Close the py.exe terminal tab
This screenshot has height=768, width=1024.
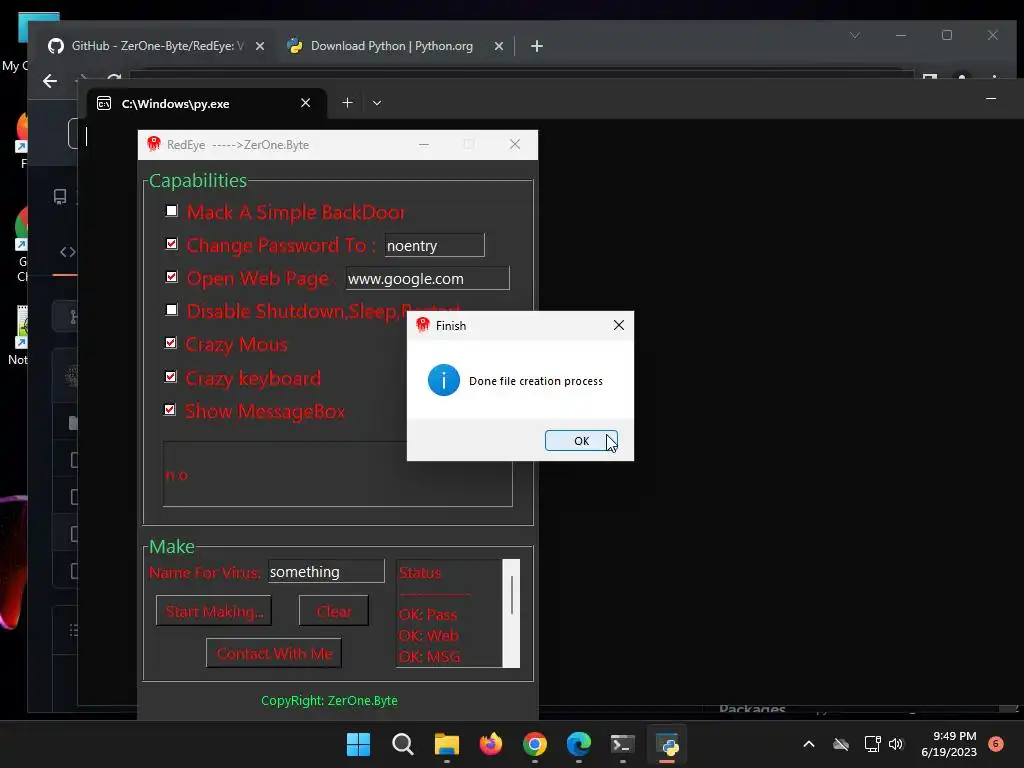[x=305, y=103]
